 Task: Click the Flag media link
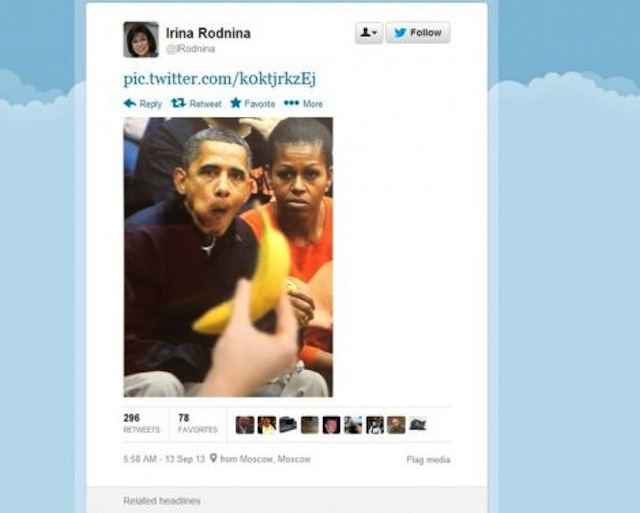coord(428,460)
